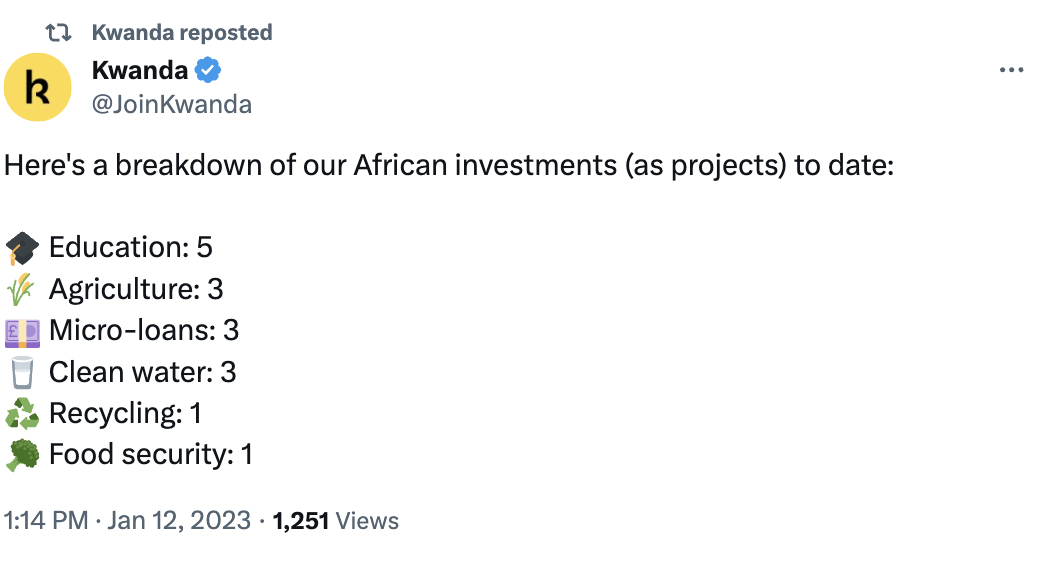Click the rice plant Agriculture emoji
The image size is (1054, 562).
click(x=22, y=290)
